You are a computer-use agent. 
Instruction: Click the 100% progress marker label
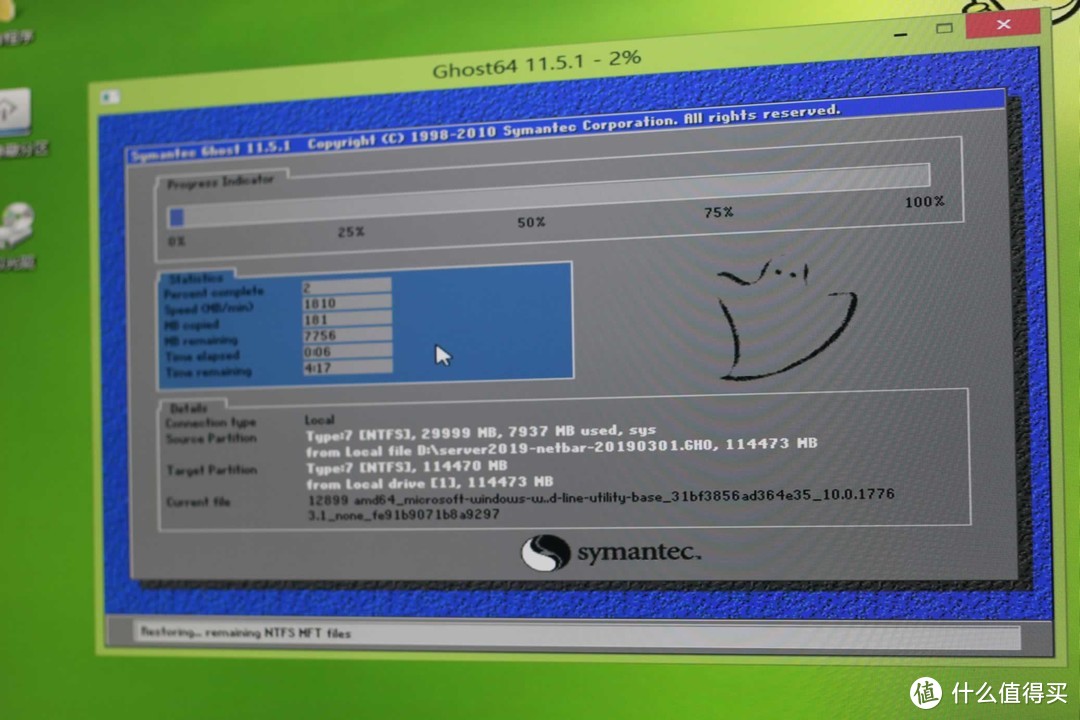click(924, 202)
